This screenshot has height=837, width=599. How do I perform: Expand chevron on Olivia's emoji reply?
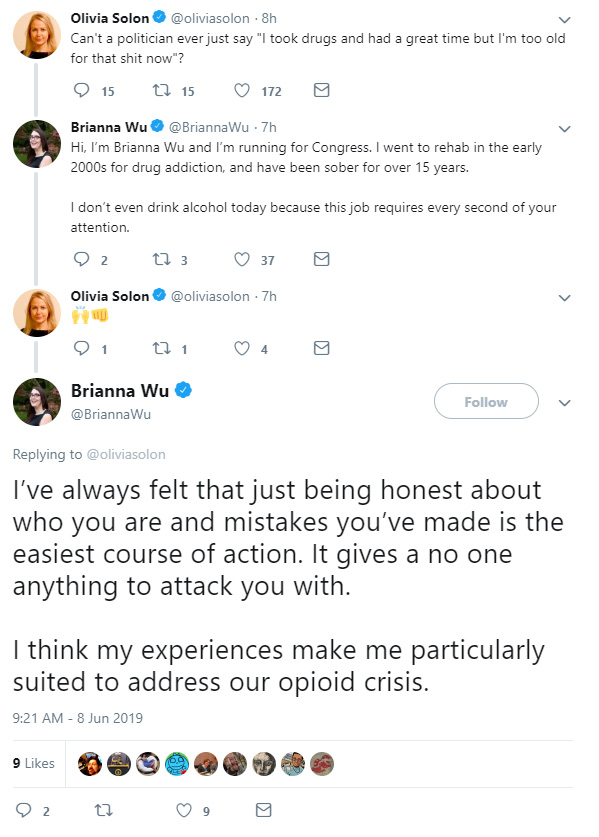(564, 298)
